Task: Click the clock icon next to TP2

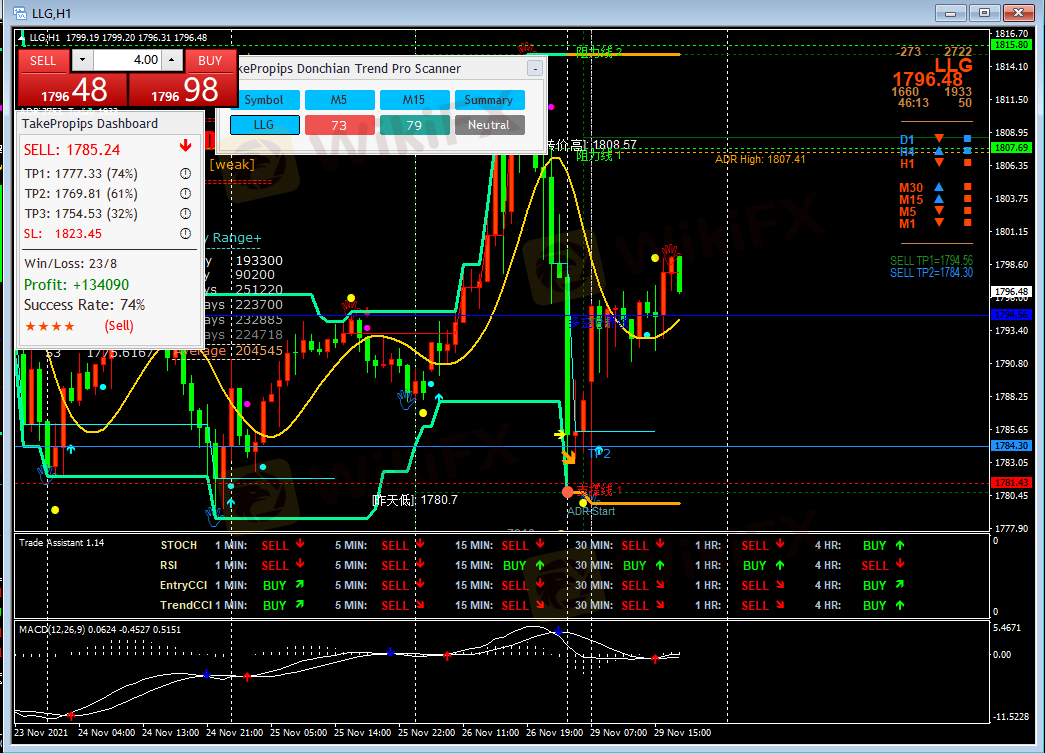Action: coord(185,194)
